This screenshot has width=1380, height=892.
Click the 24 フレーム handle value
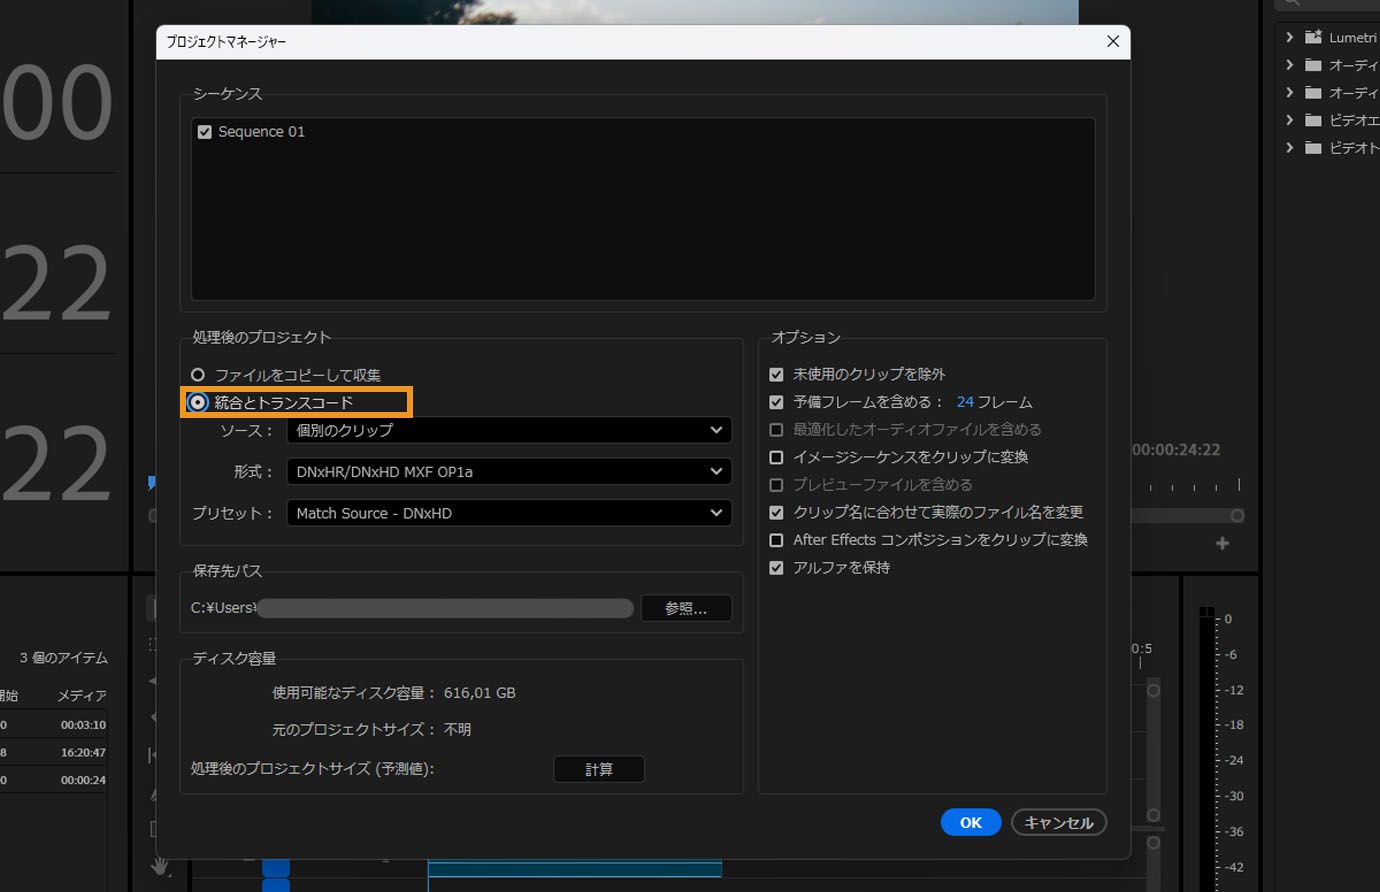click(x=965, y=402)
